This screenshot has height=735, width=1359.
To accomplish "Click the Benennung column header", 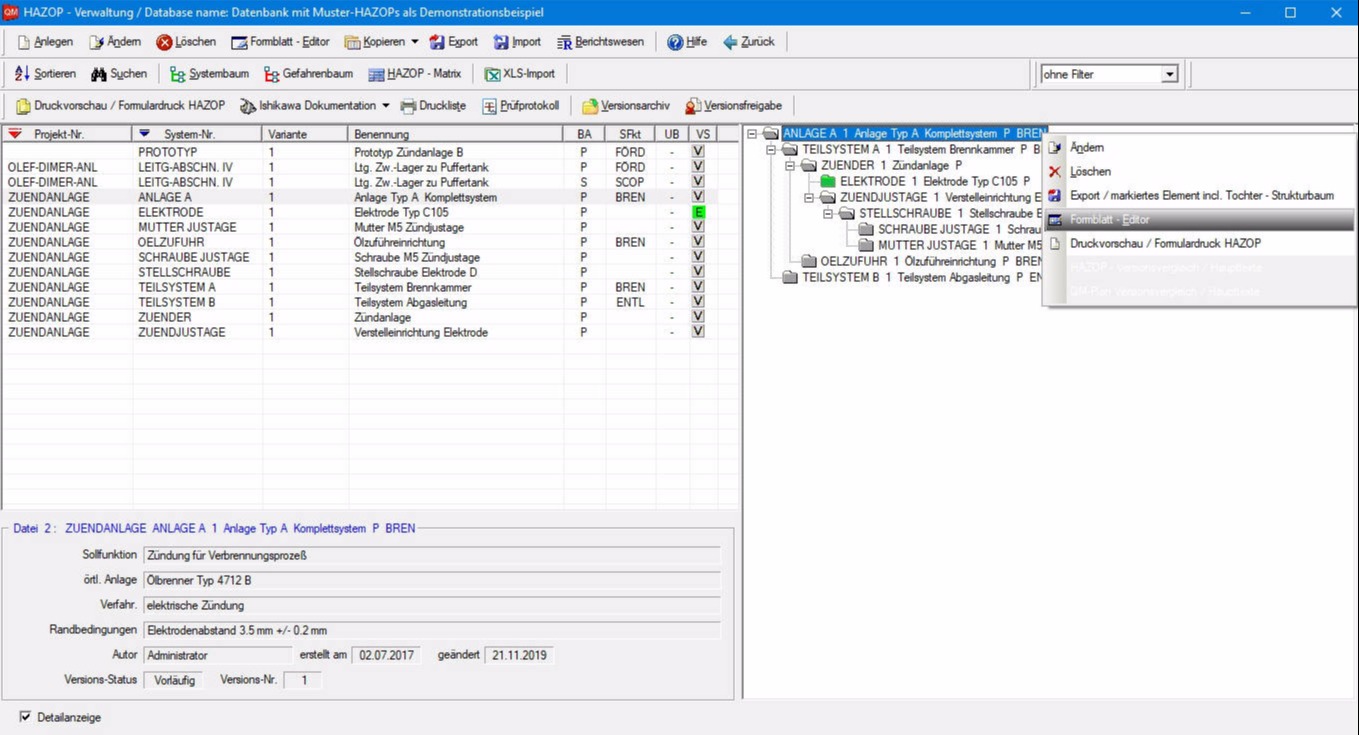I will click(455, 134).
